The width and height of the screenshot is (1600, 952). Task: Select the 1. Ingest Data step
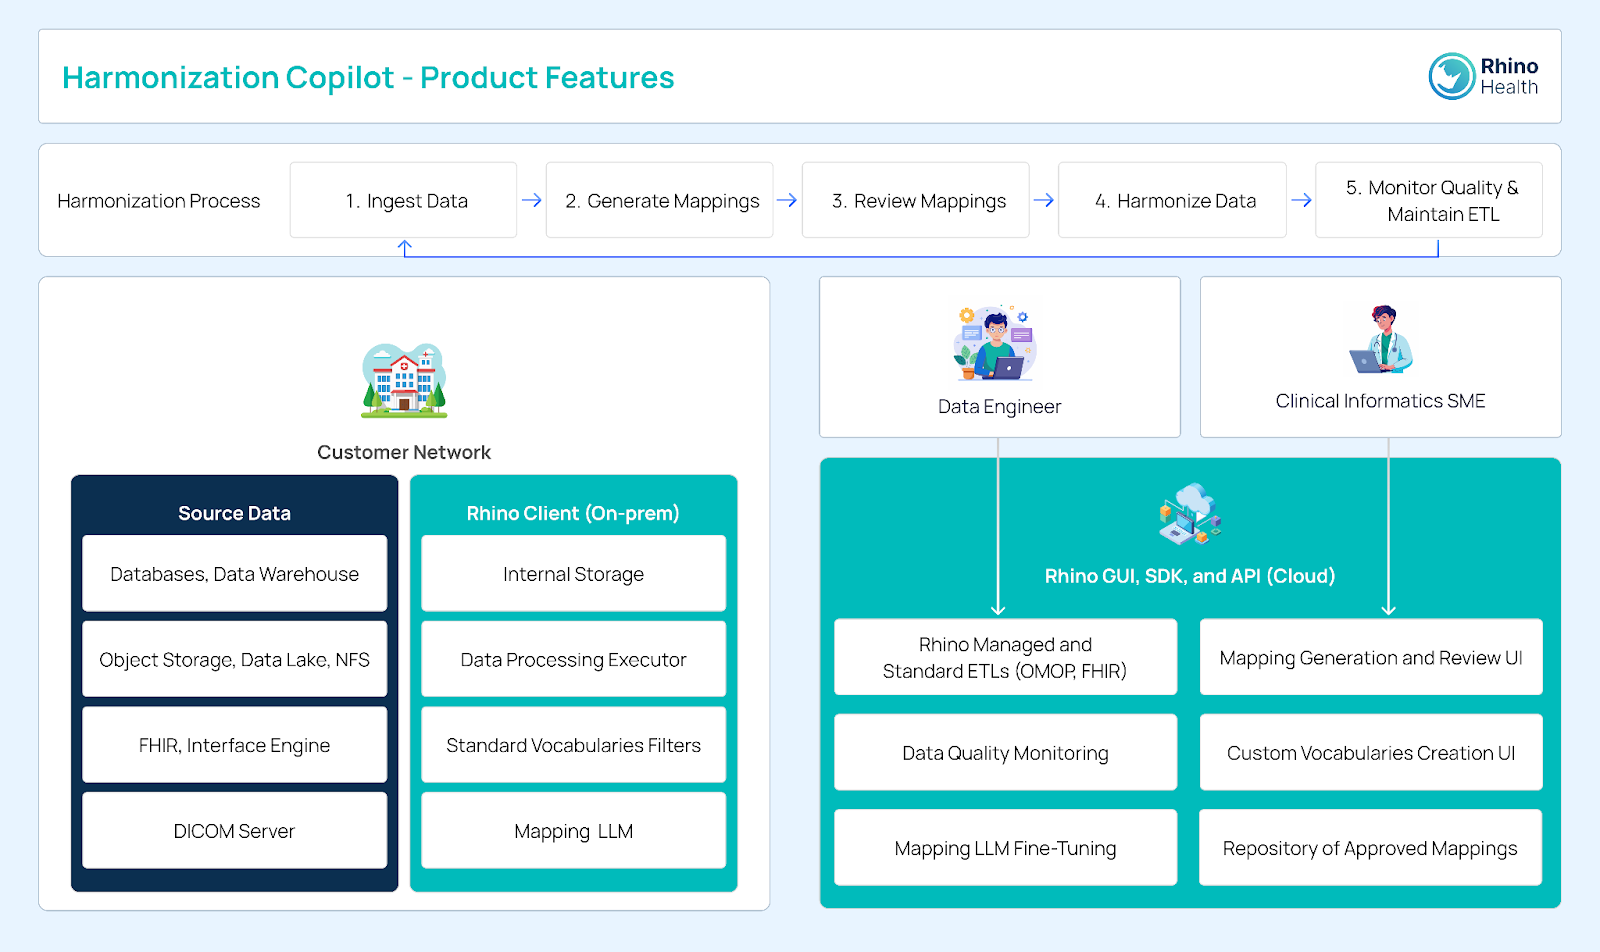click(x=404, y=200)
